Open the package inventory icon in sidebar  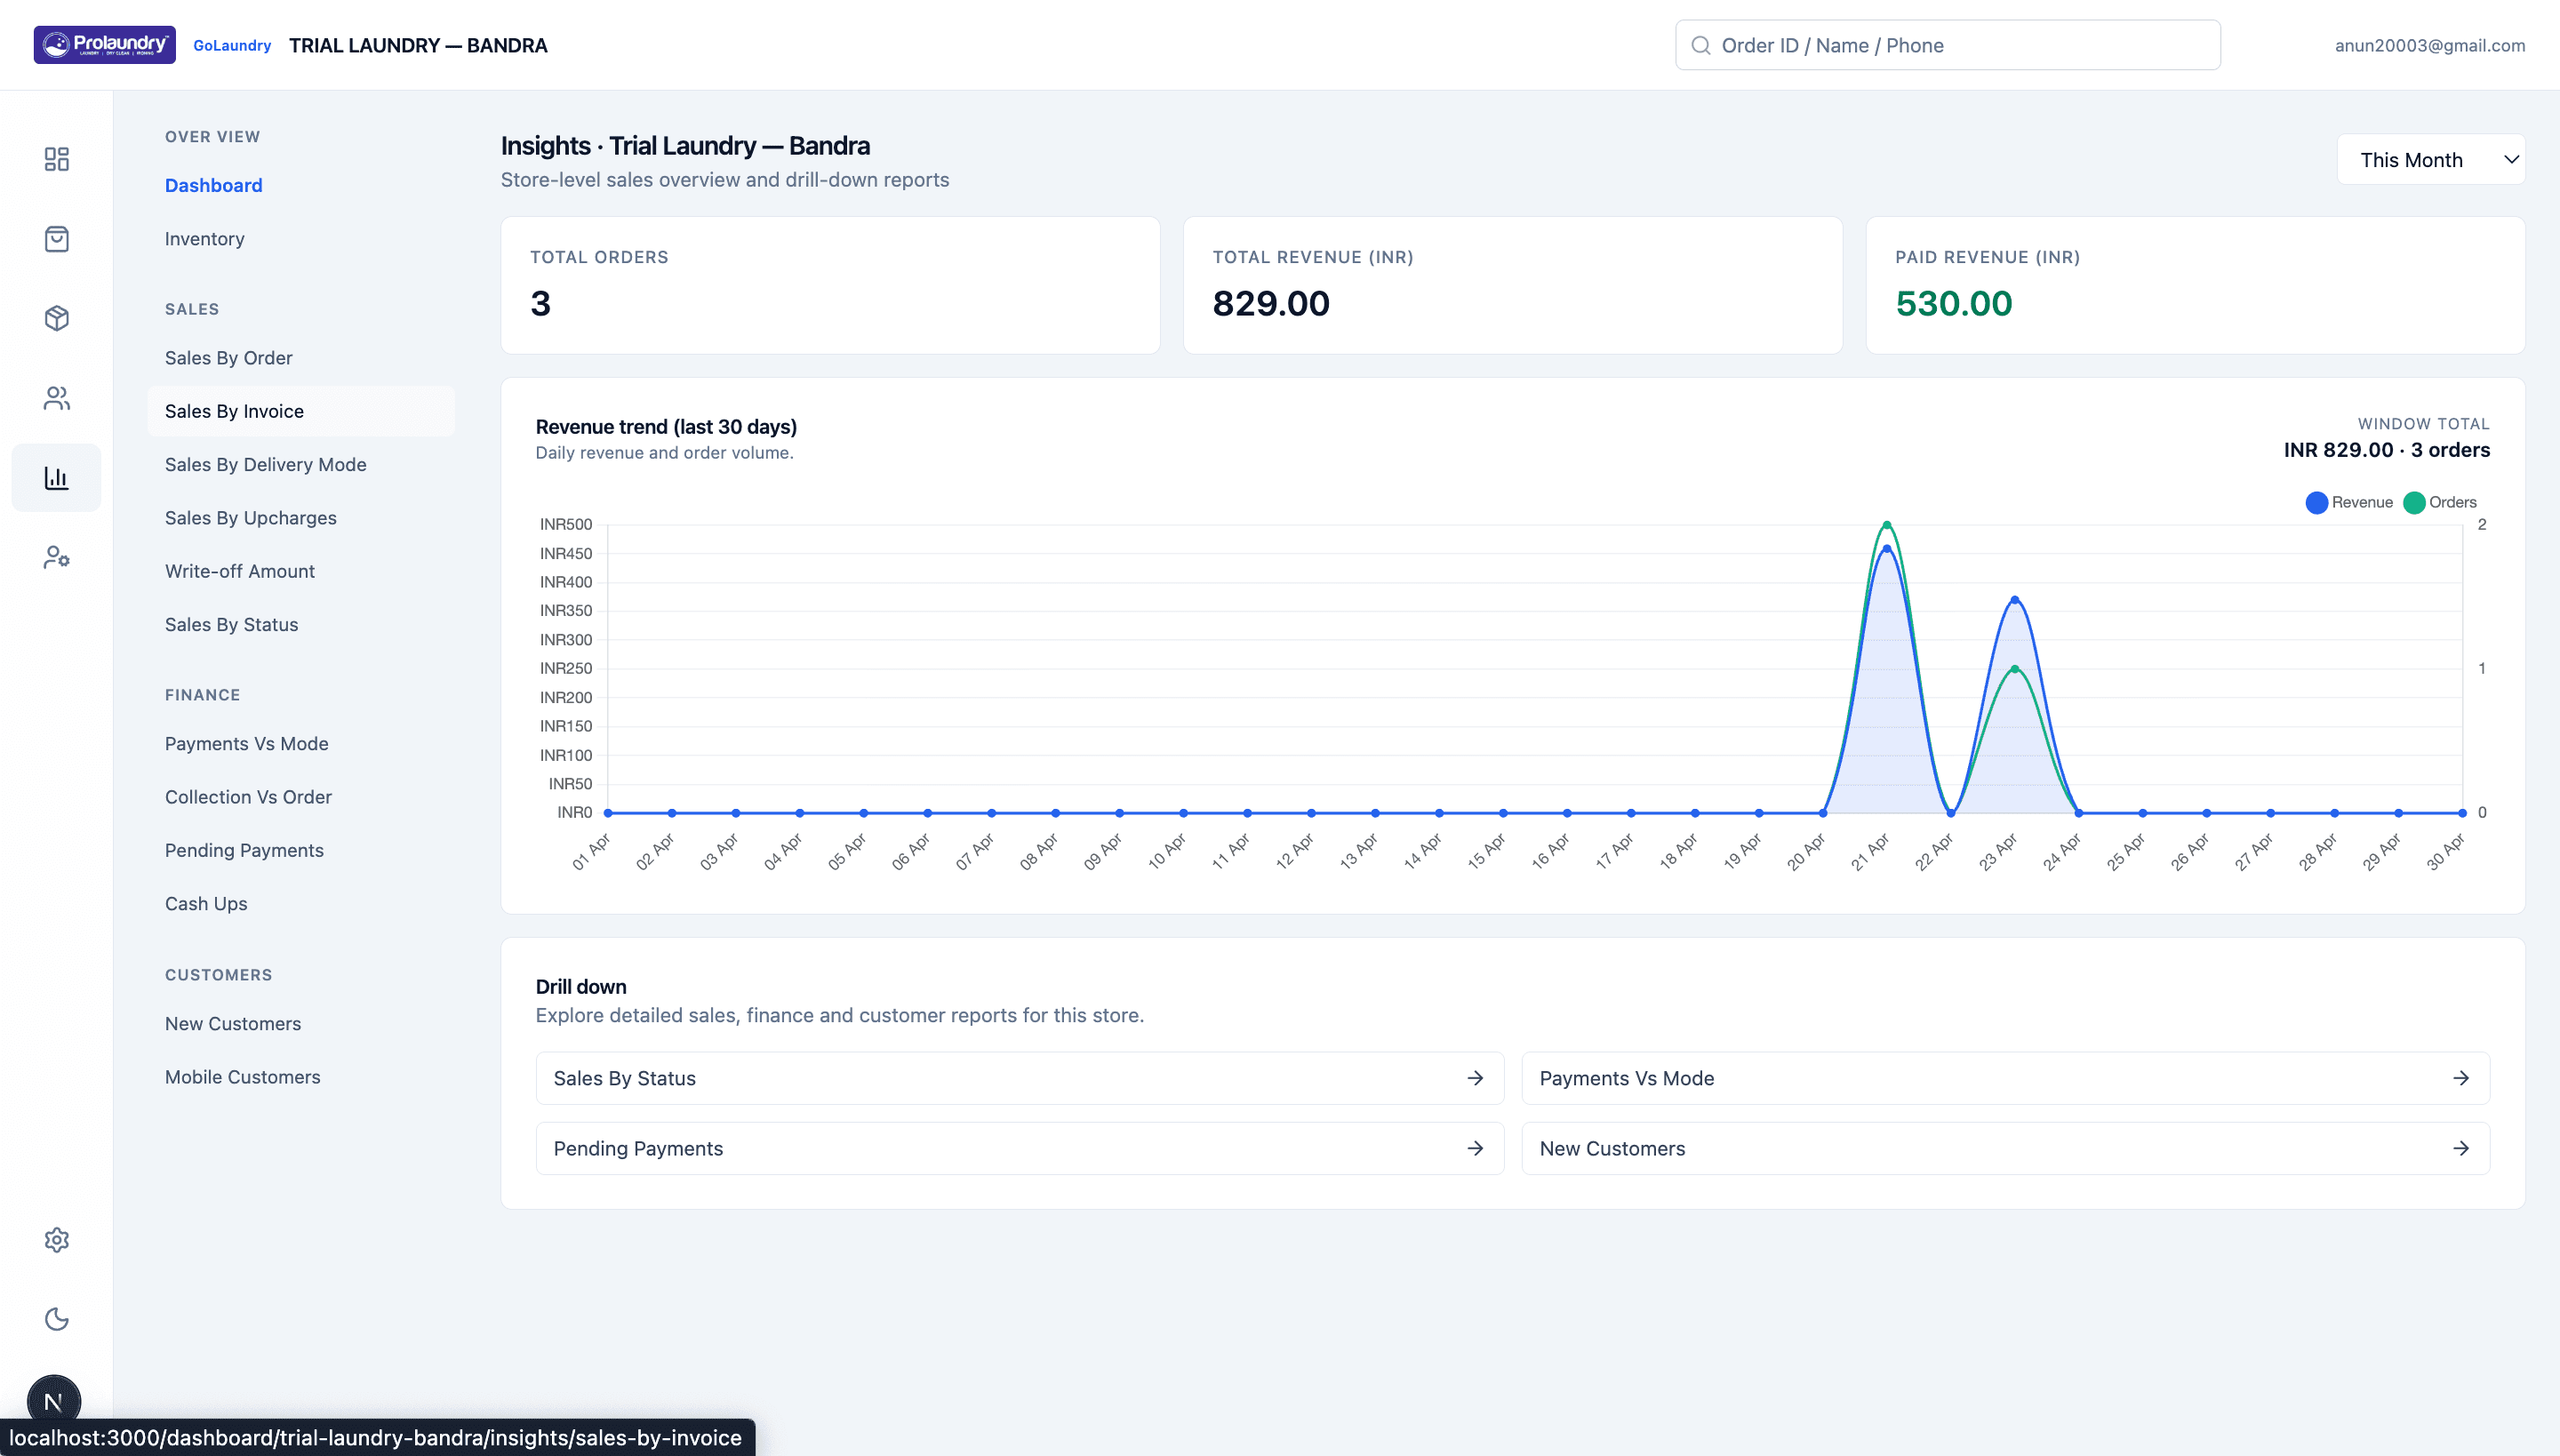[56, 318]
